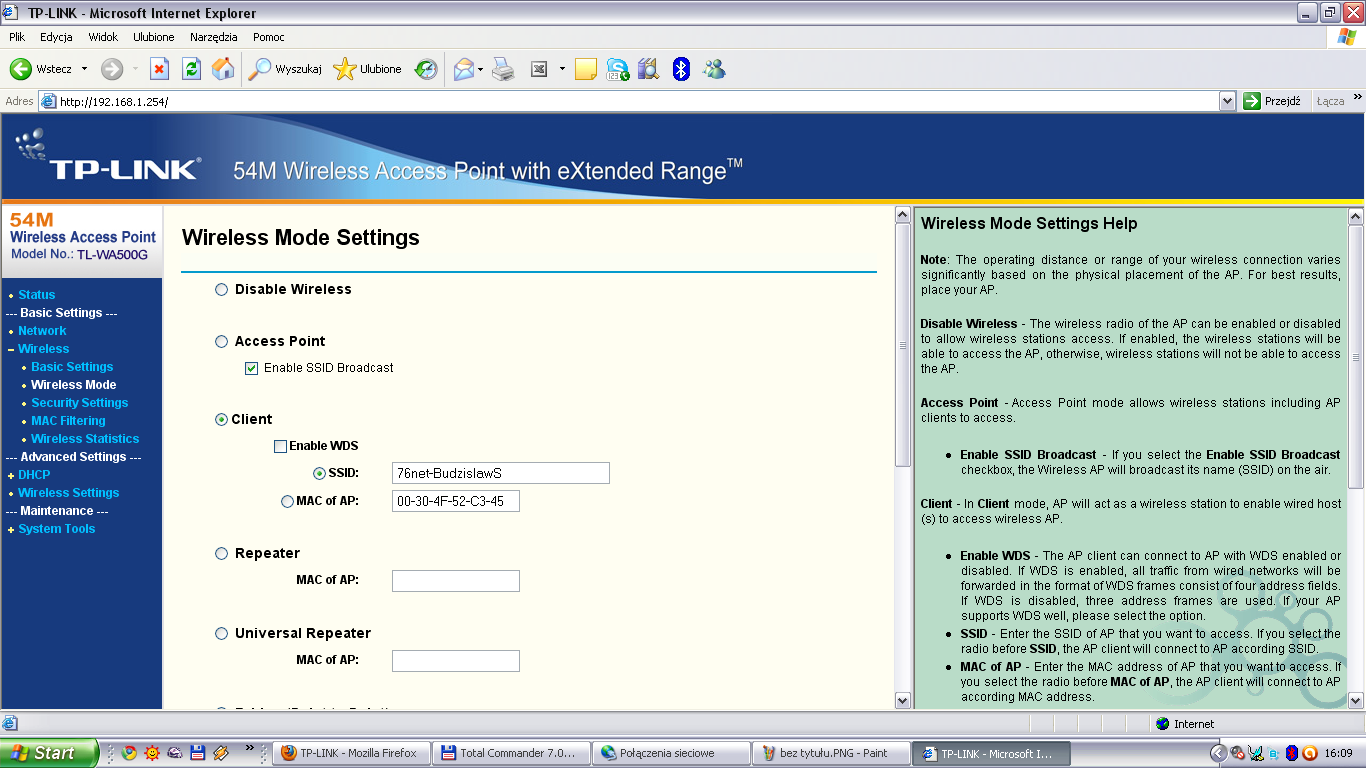Viewport: 1366px width, 768px height.
Task: Click the yellow note toolbar icon
Action: 586,69
